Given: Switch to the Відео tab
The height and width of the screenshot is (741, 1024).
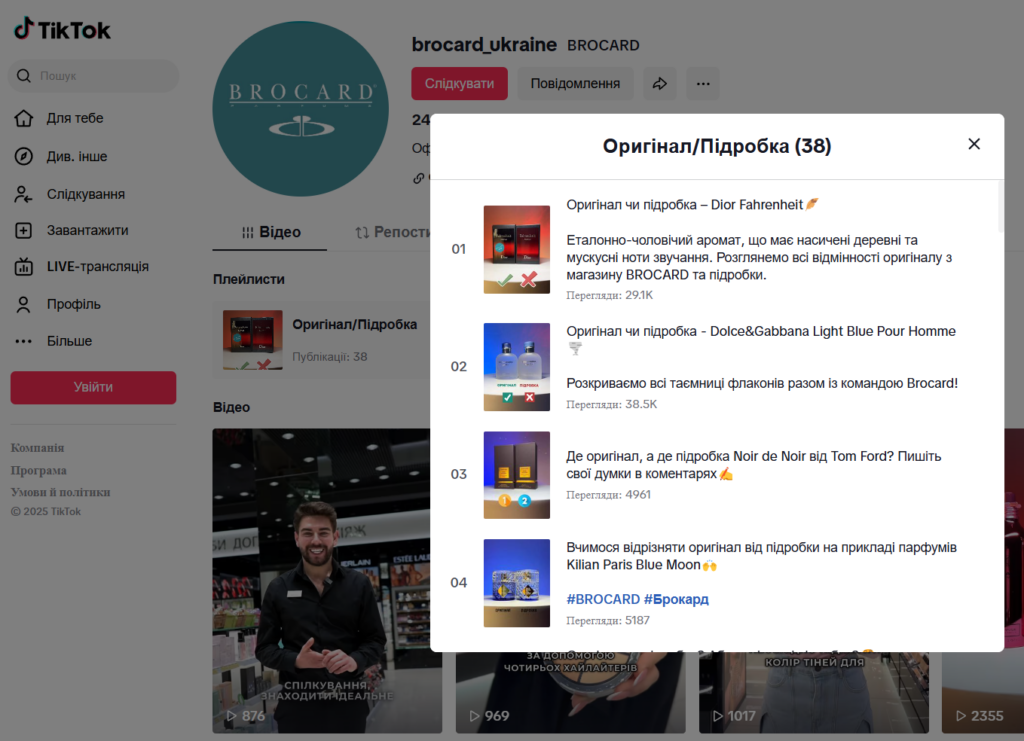Looking at the screenshot, I should (x=270, y=232).
